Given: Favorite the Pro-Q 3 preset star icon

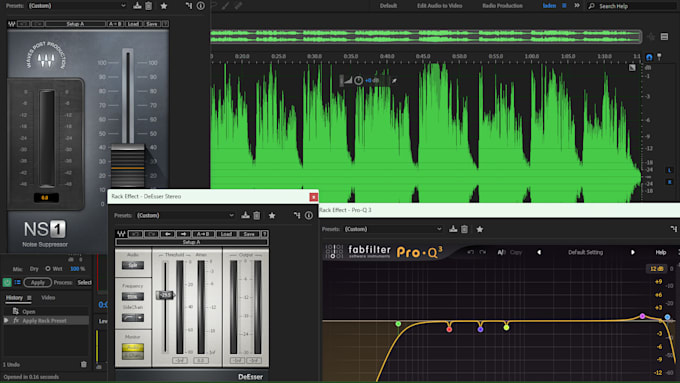Looking at the screenshot, I should [480, 229].
